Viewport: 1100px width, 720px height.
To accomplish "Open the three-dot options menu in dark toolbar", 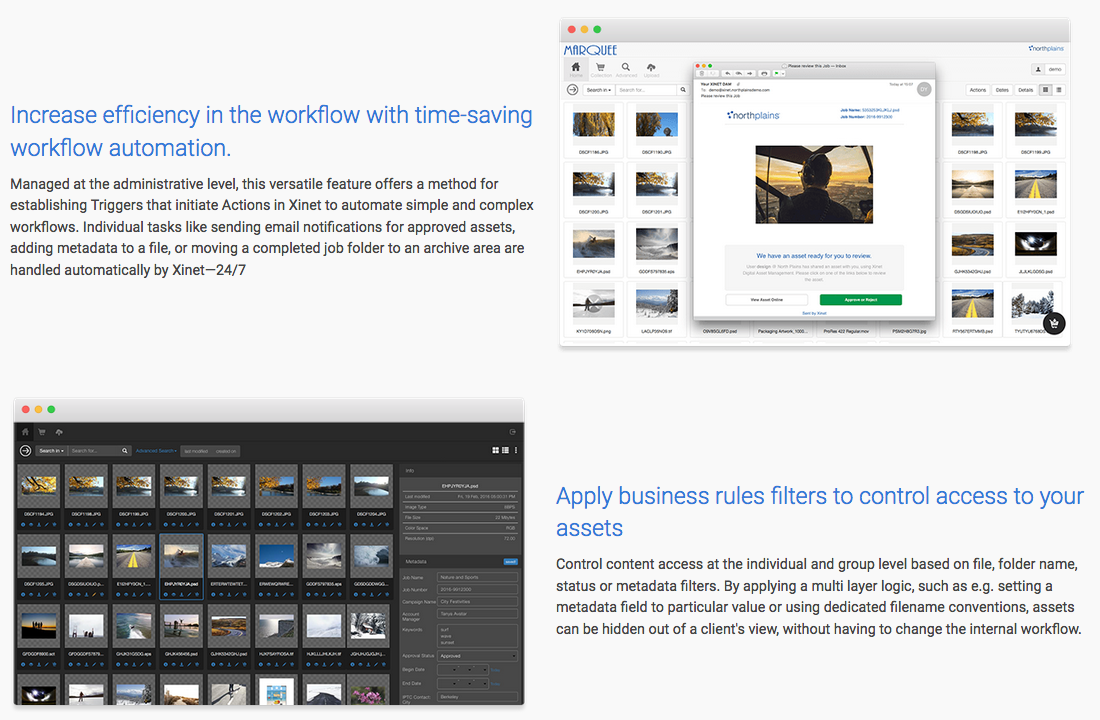I will click(516, 451).
